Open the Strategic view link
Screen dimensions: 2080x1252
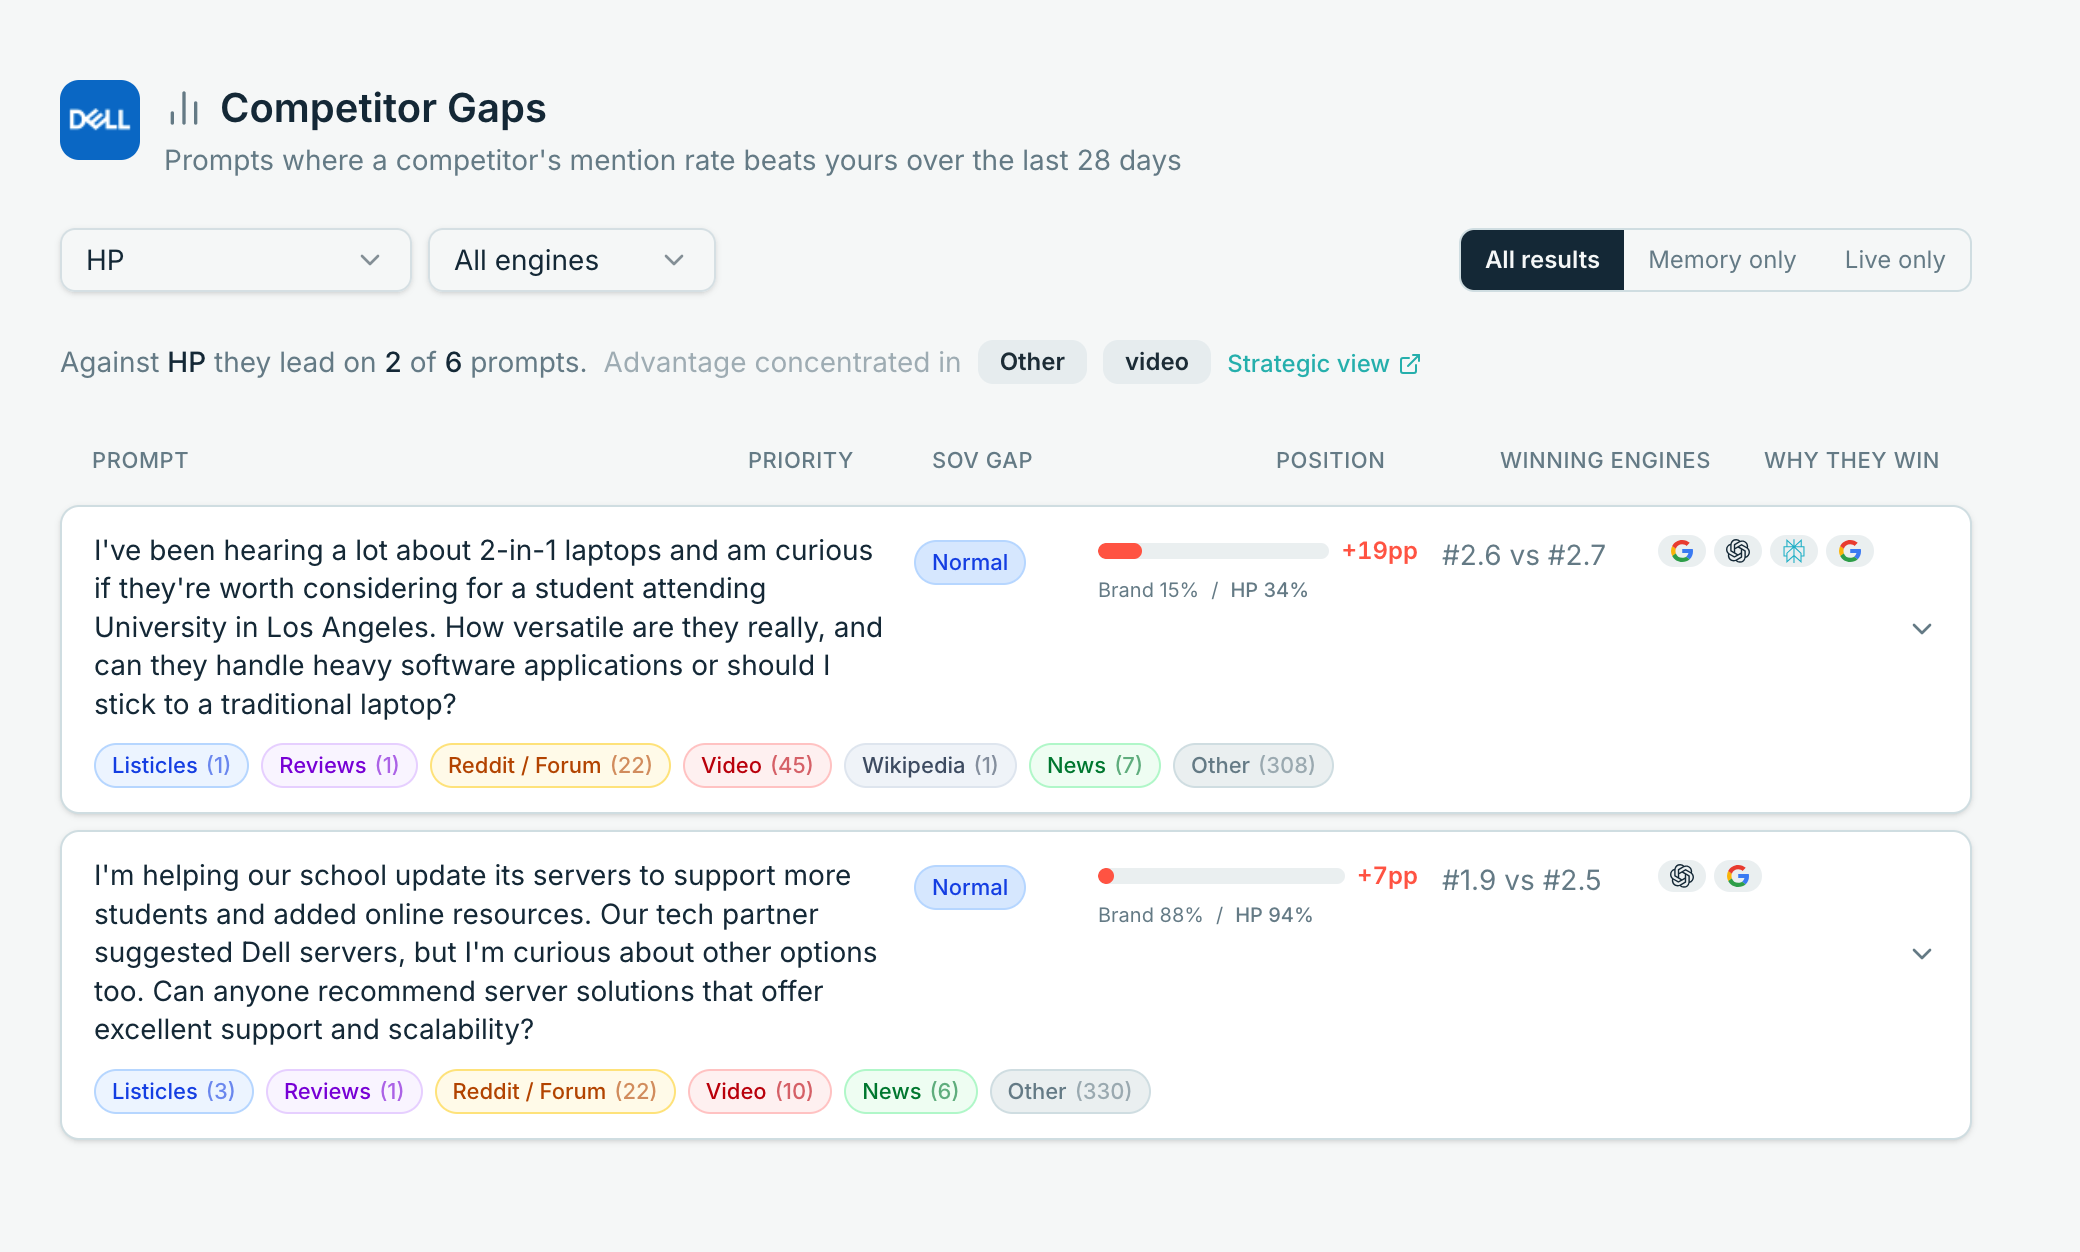click(1324, 364)
